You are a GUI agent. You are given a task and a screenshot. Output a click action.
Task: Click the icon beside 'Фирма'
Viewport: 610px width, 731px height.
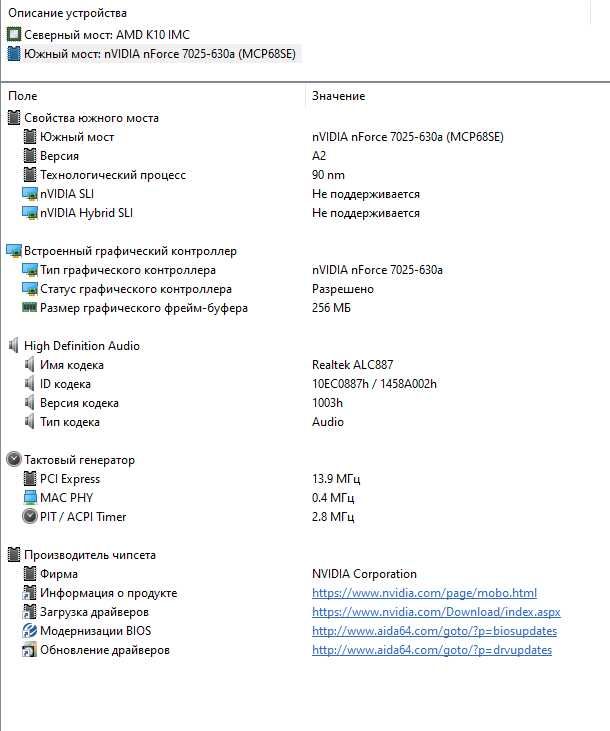[29, 574]
